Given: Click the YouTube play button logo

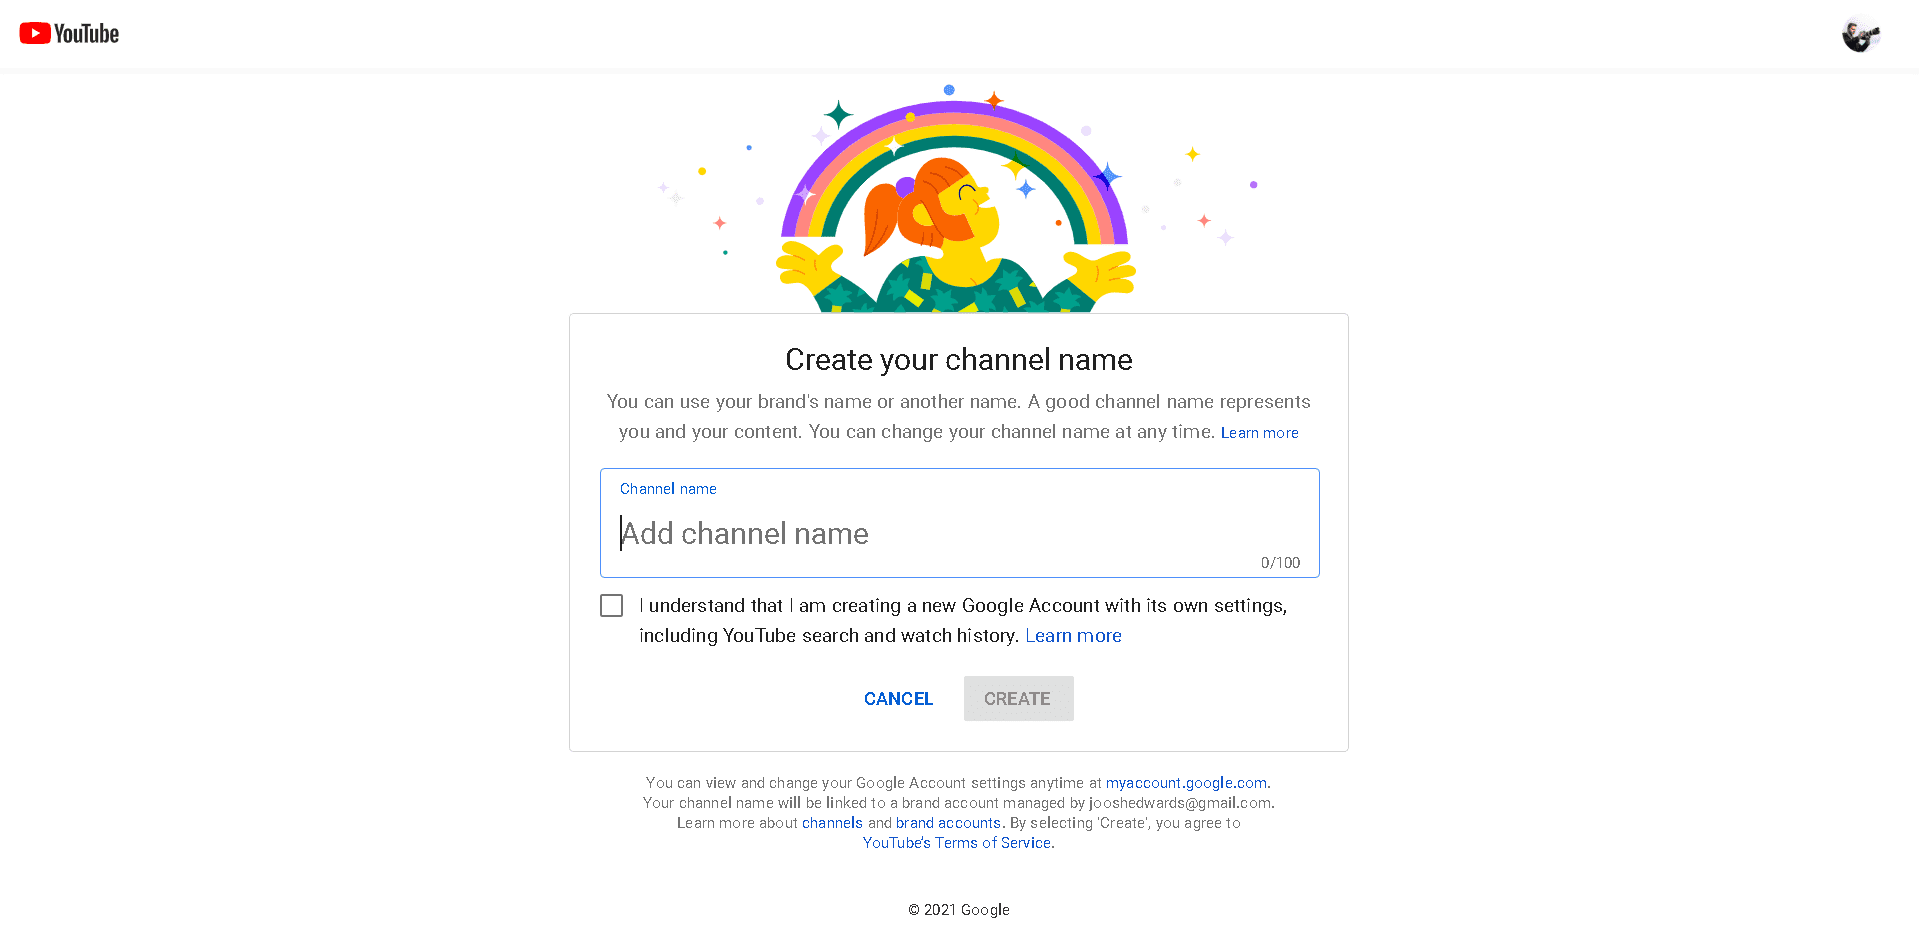Looking at the screenshot, I should 35,32.
